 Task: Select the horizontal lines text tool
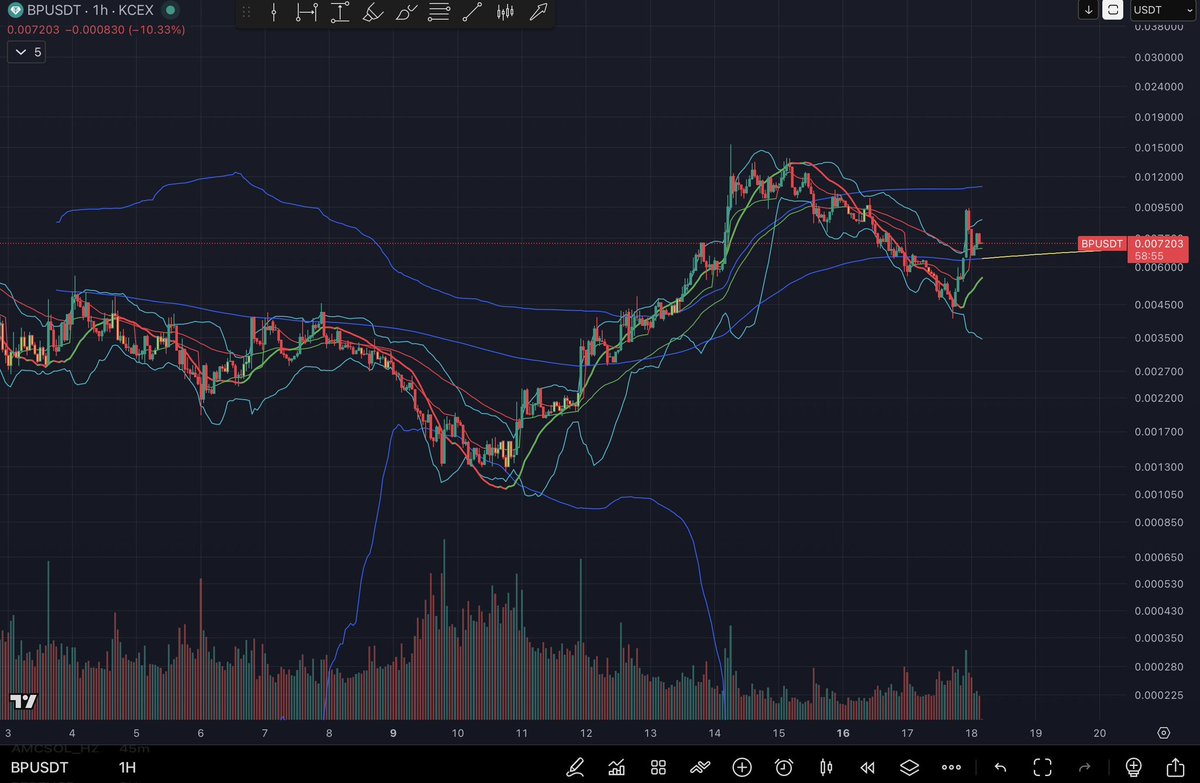(x=439, y=13)
